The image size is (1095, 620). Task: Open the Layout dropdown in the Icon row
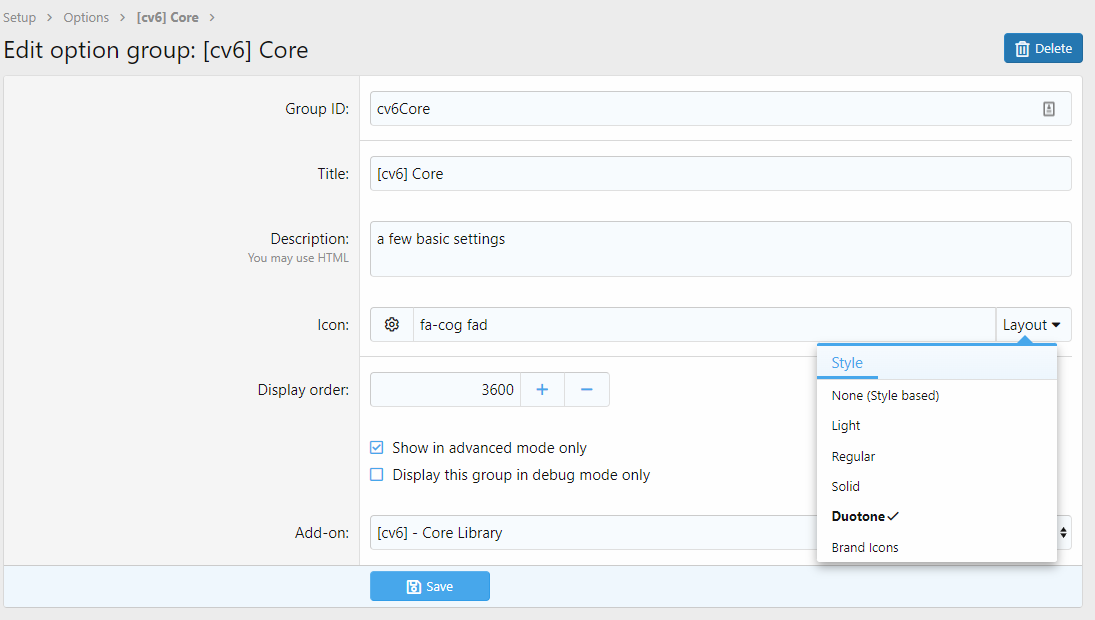[1032, 325]
